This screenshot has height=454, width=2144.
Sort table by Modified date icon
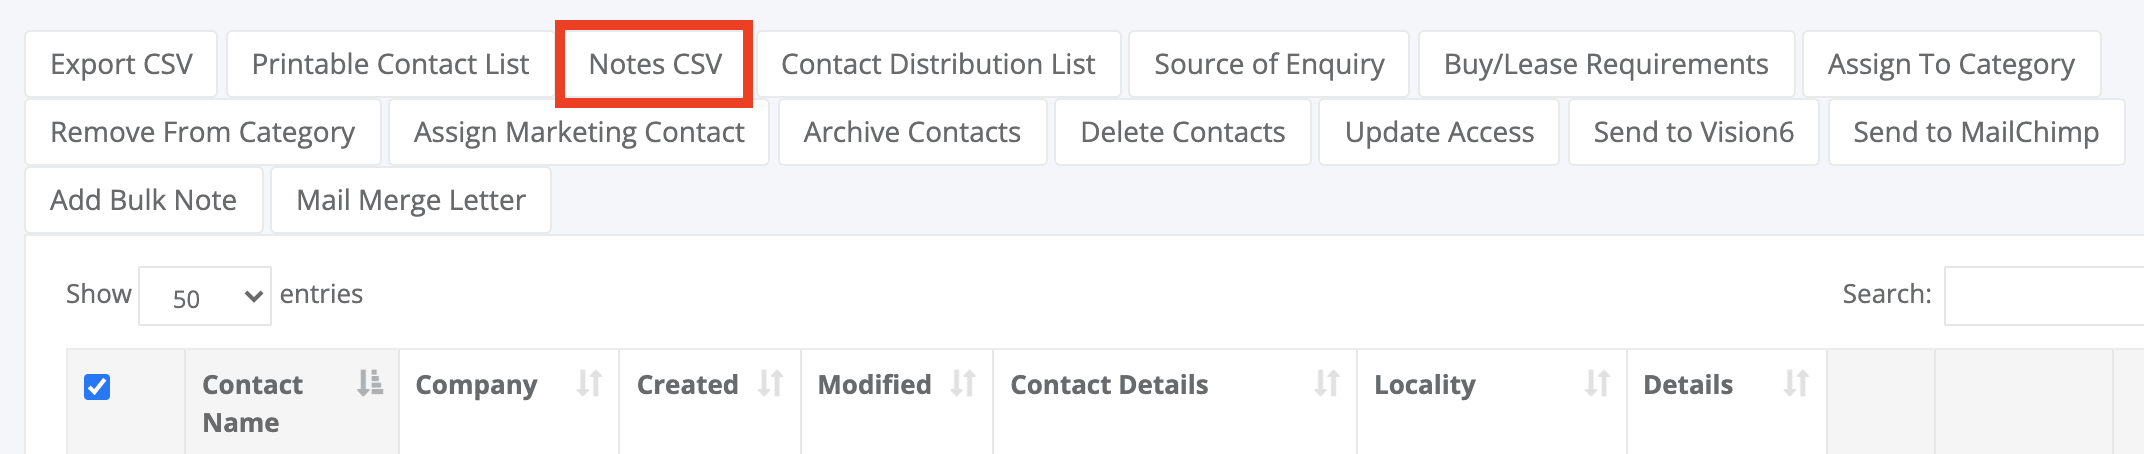tap(962, 383)
